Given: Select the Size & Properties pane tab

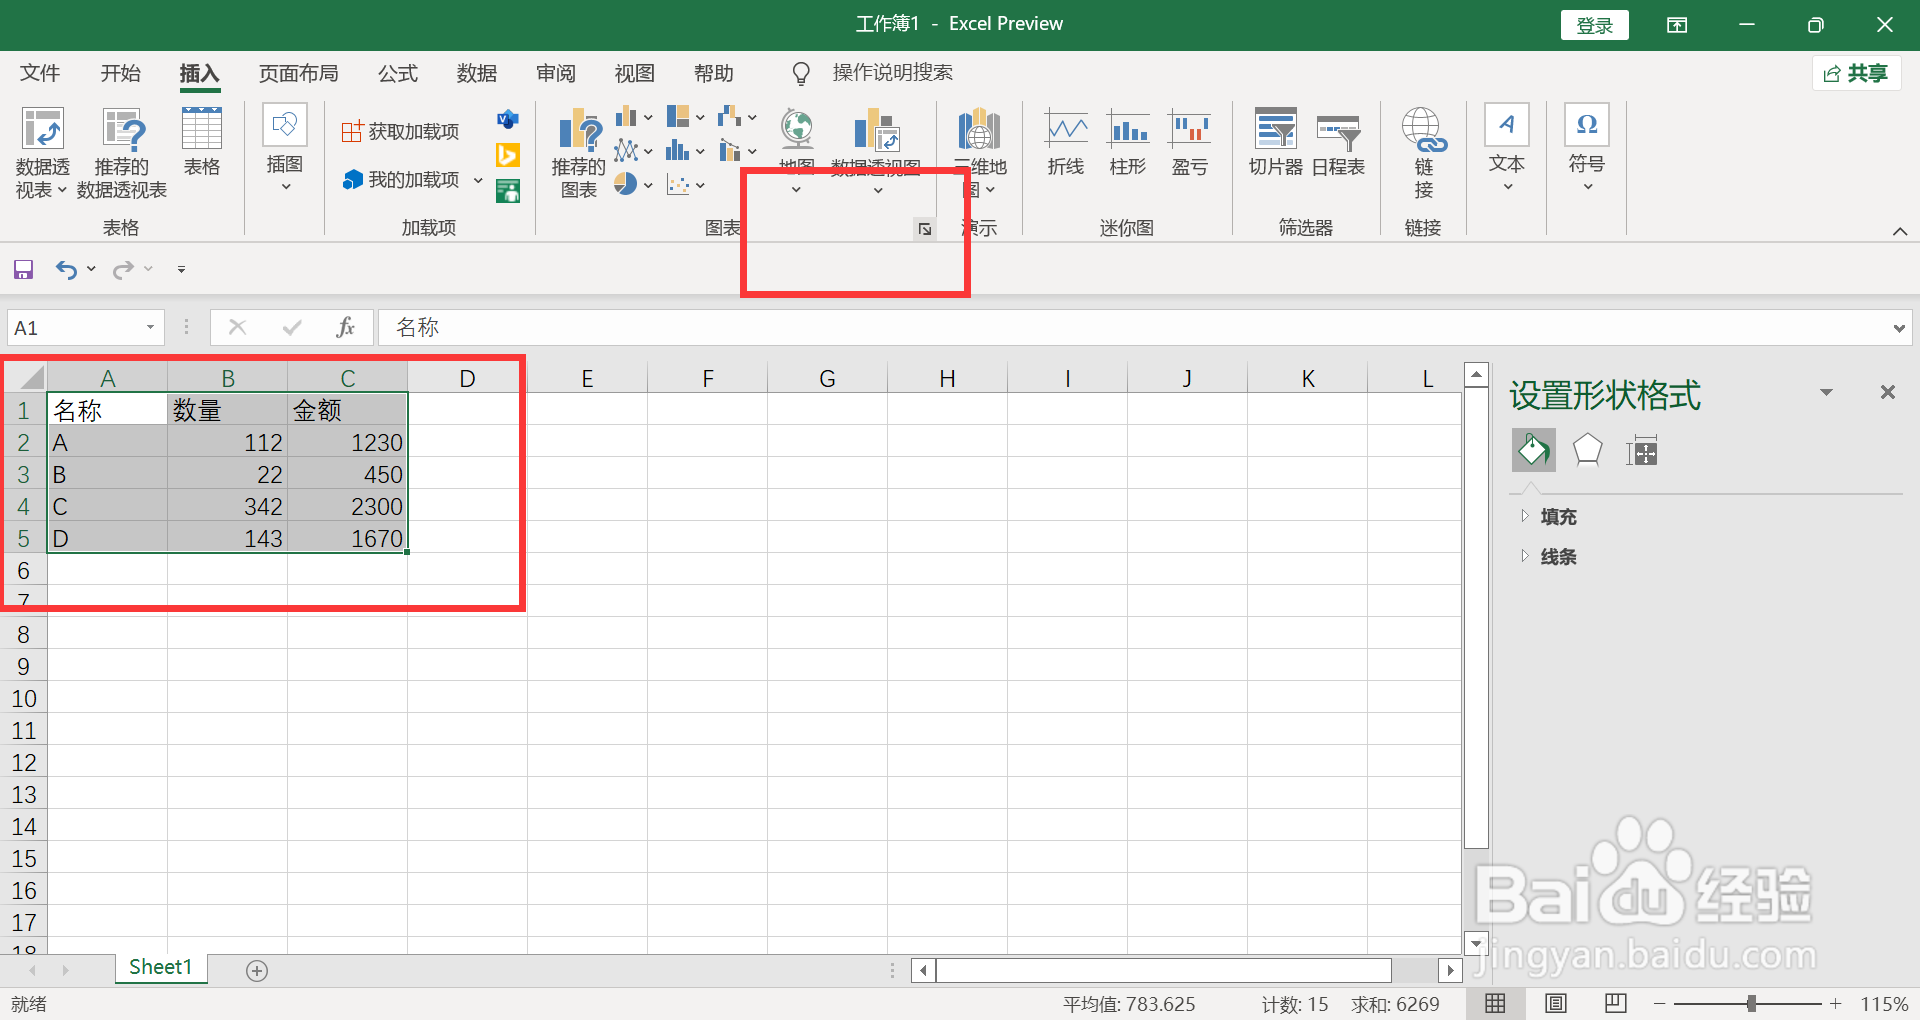Looking at the screenshot, I should [1641, 451].
